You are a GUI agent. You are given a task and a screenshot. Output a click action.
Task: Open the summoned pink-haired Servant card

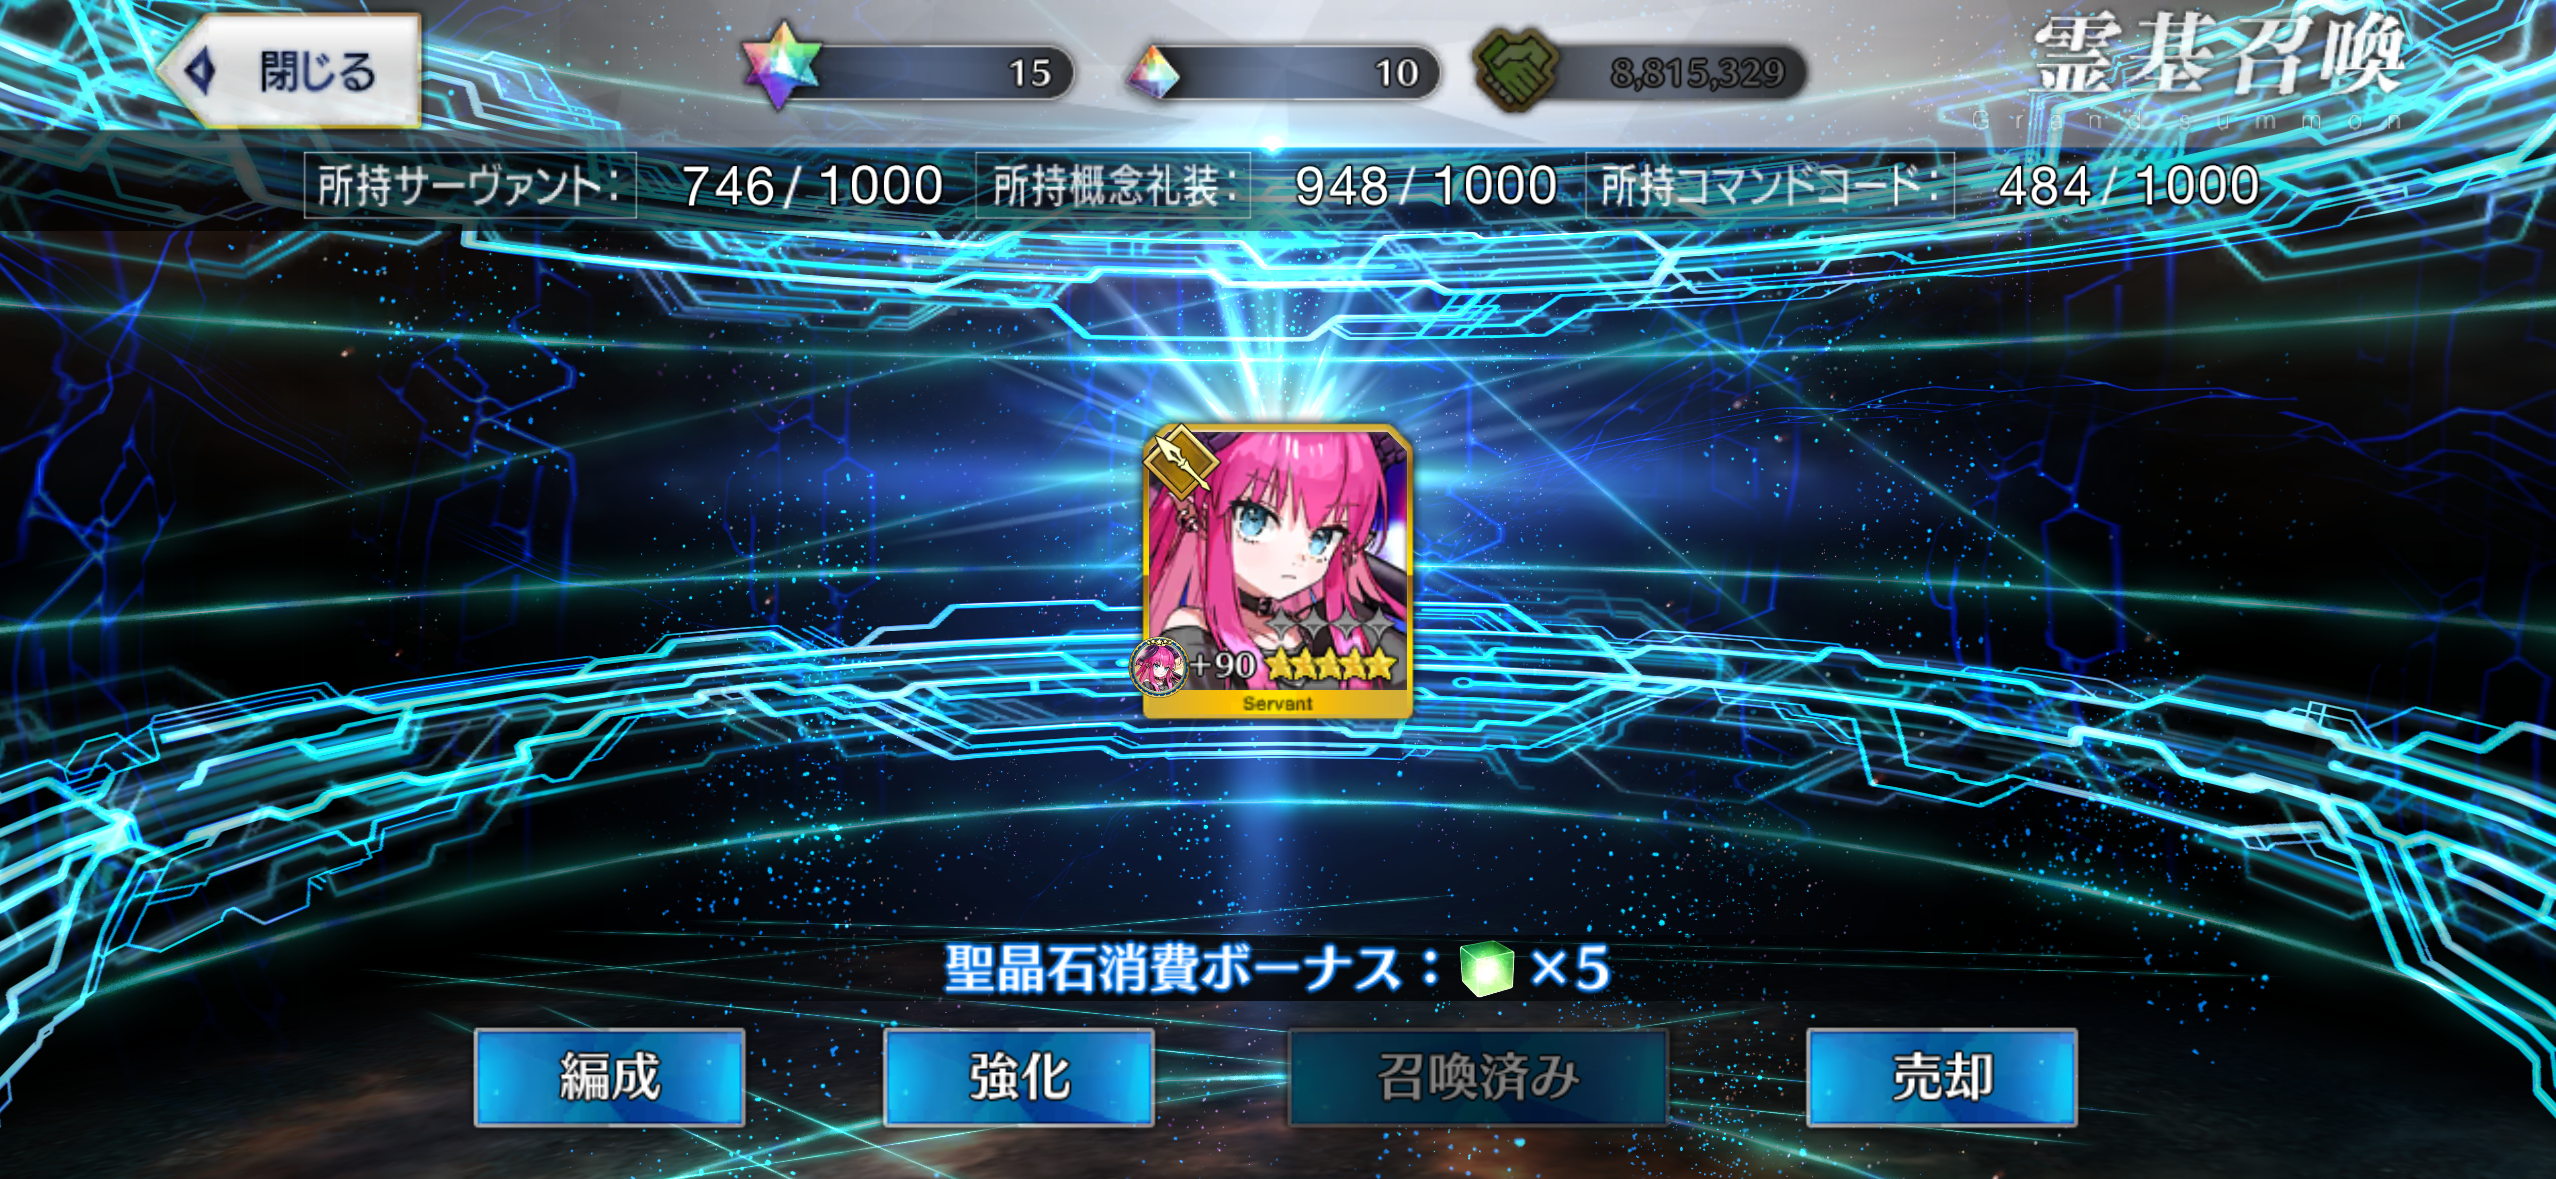pos(1277,571)
